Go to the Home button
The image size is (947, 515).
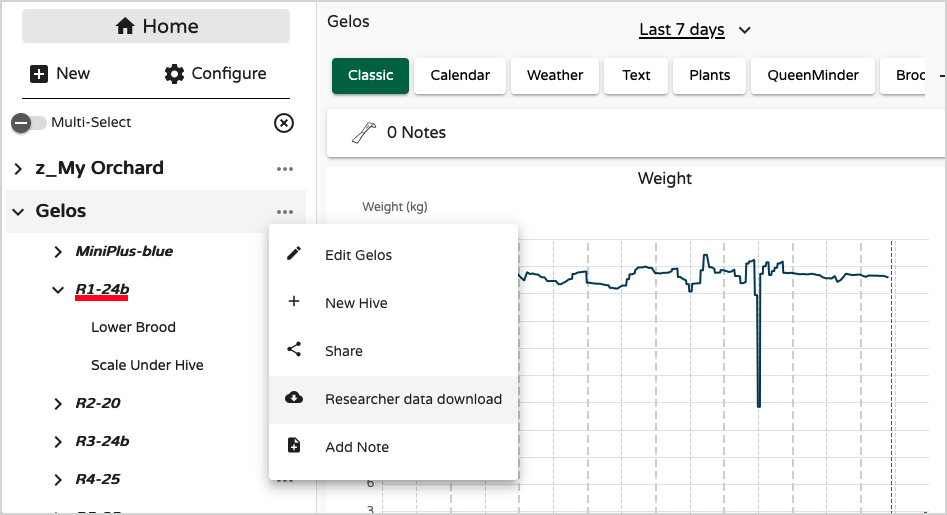(156, 26)
